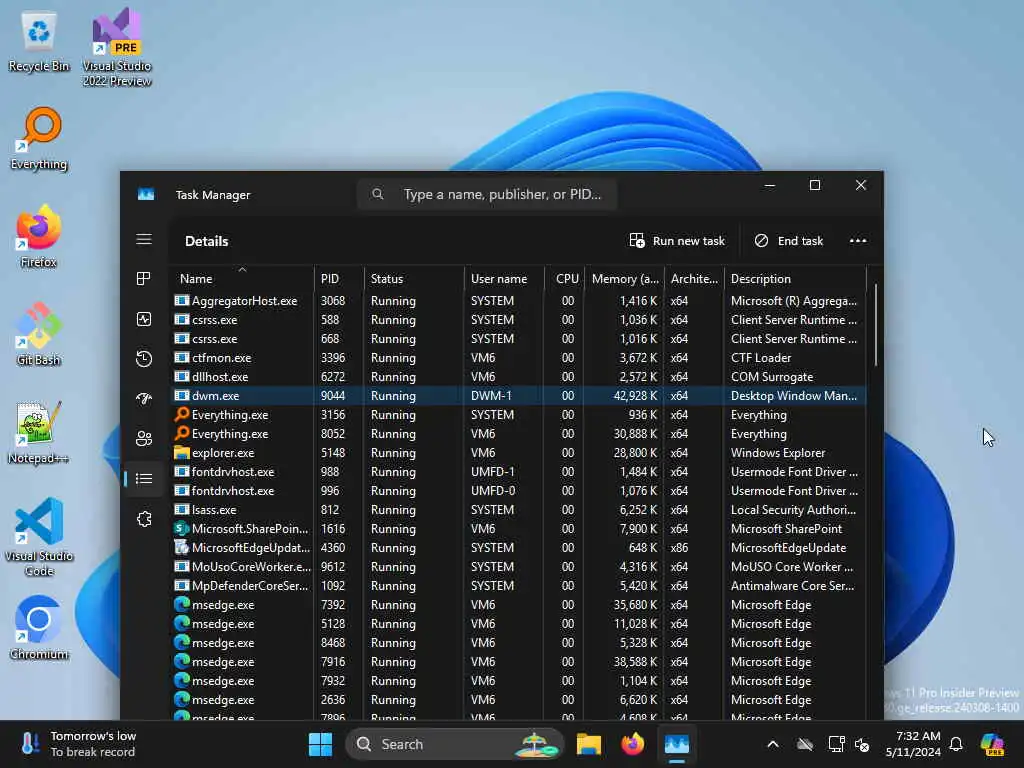Open the Services page puzzle icon

tap(144, 519)
